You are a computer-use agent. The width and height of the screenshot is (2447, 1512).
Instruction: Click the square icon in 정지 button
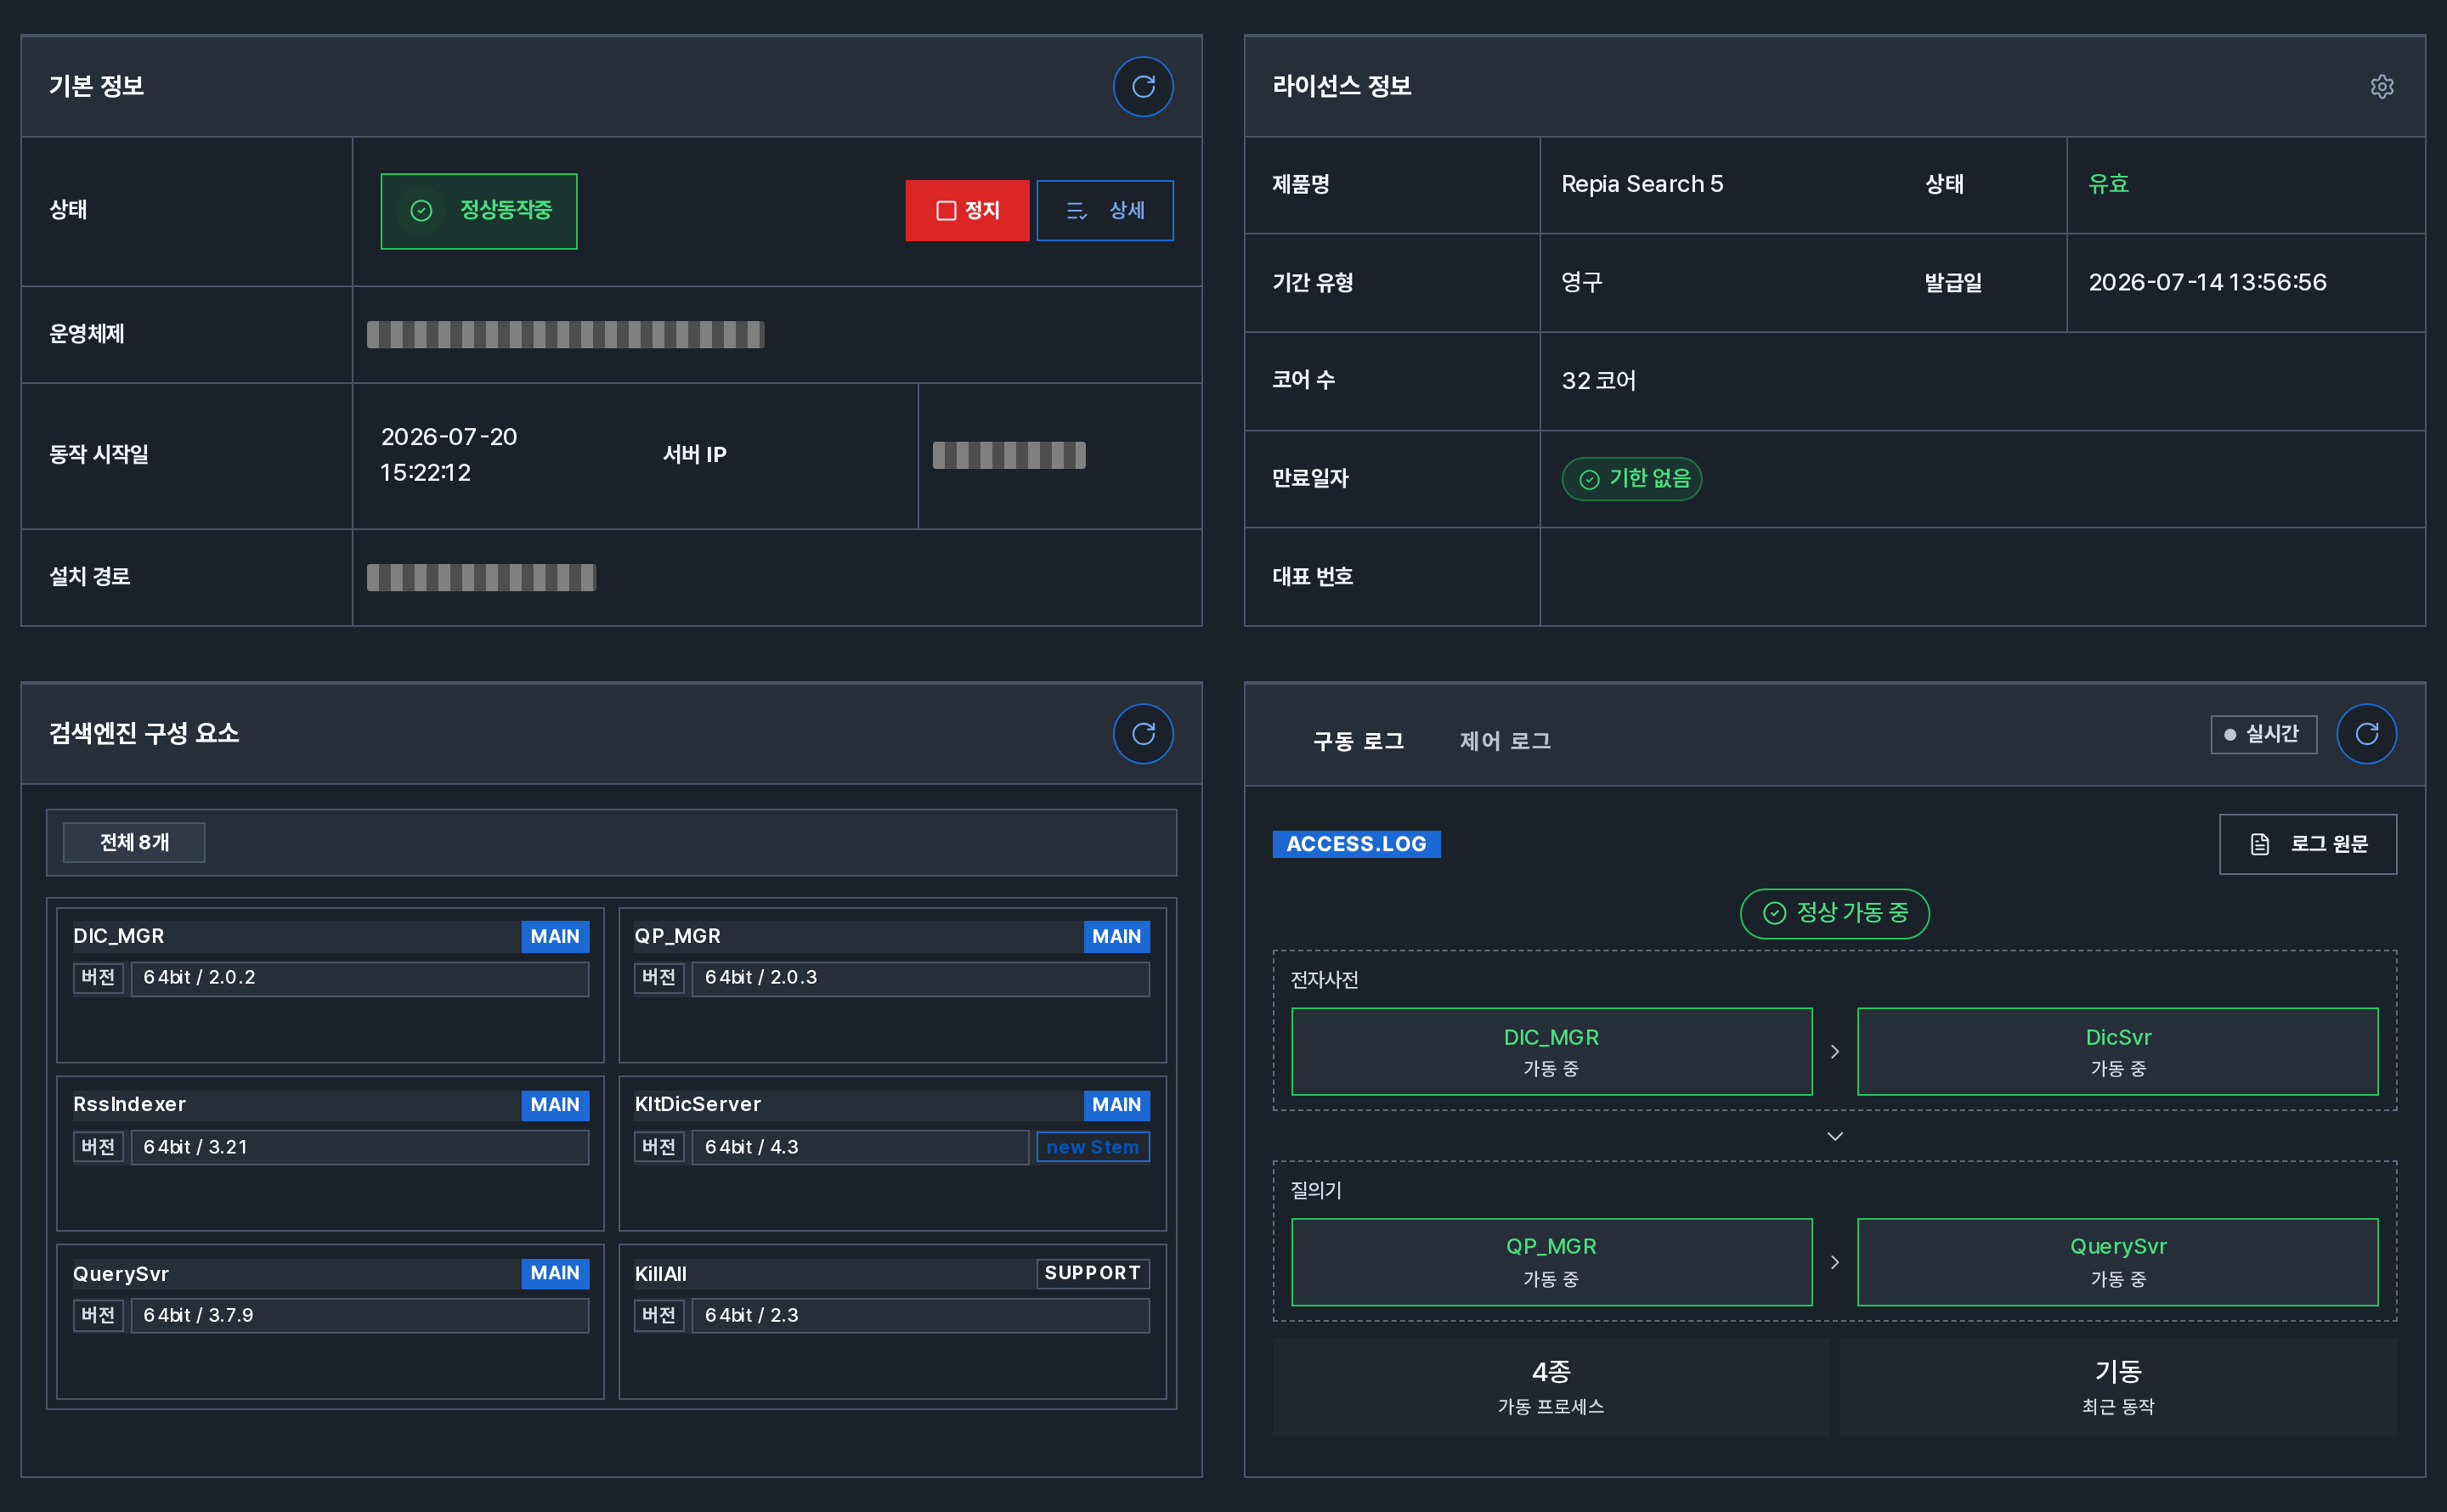coord(945,211)
